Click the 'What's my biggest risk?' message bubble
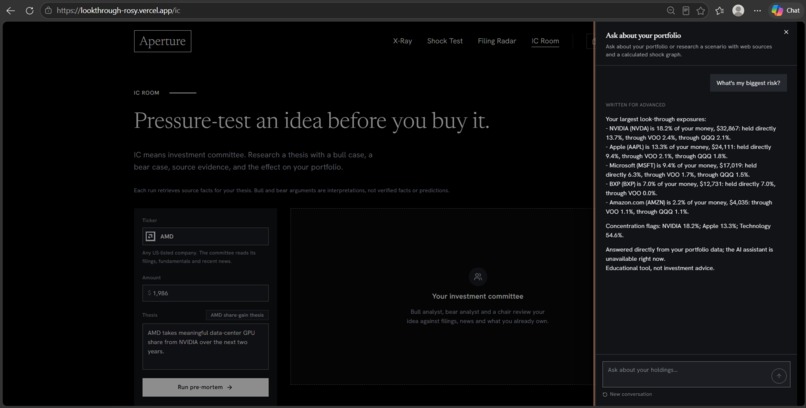Image resolution: width=806 pixels, height=408 pixels. [x=748, y=83]
